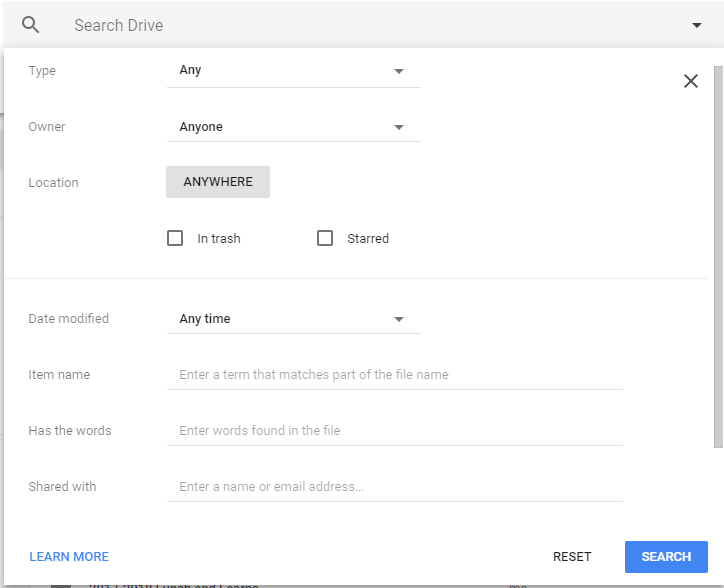The image size is (724, 588).
Task: Click the Shared with email field
Action: click(x=394, y=487)
